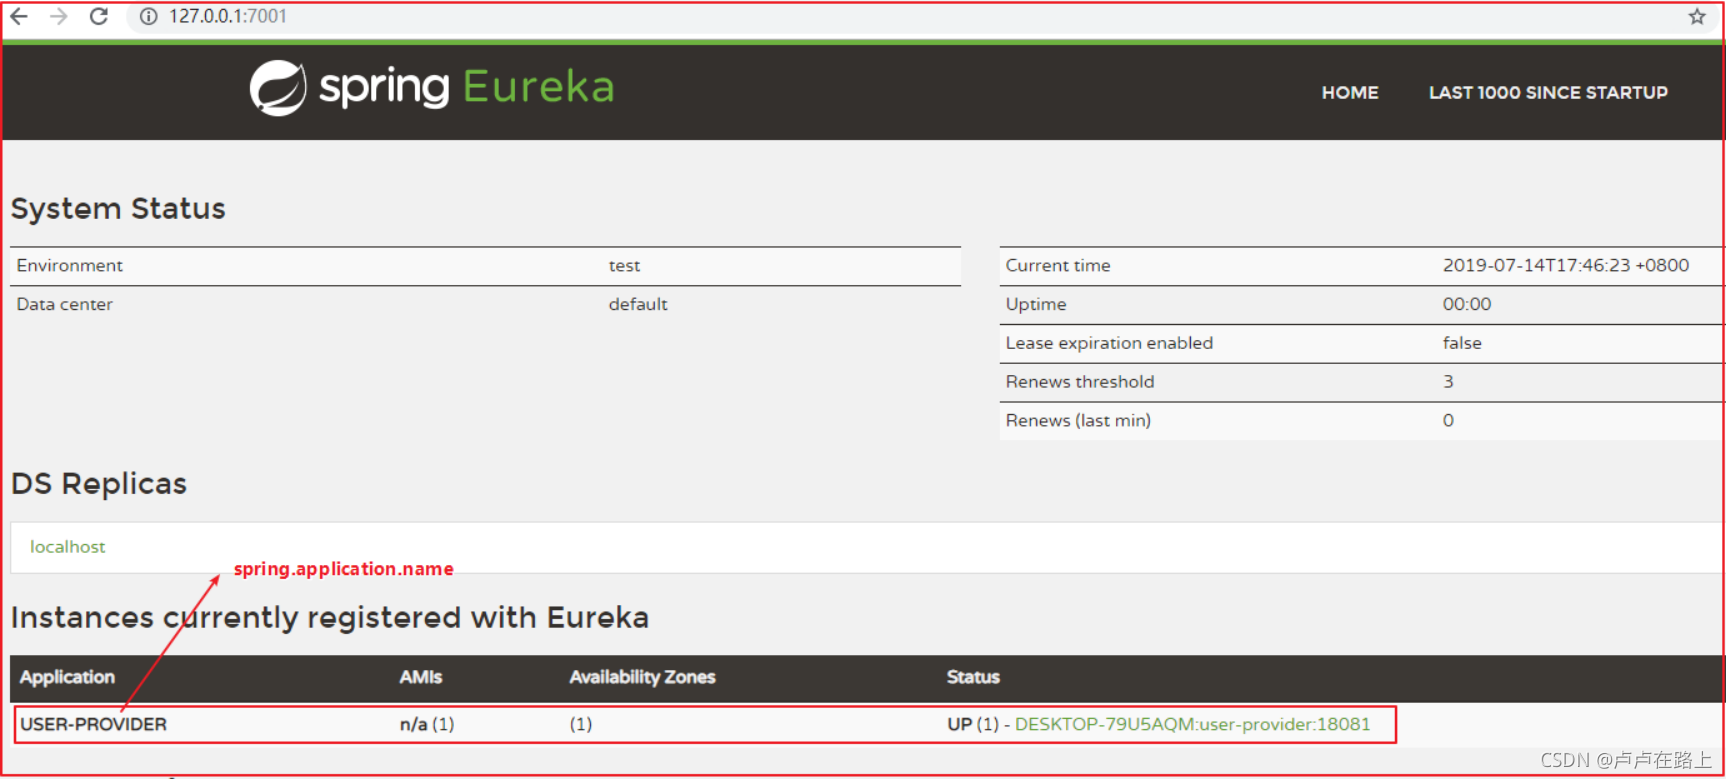Select the n/a (1) AMIs cell
The image size is (1727, 779).
[427, 724]
